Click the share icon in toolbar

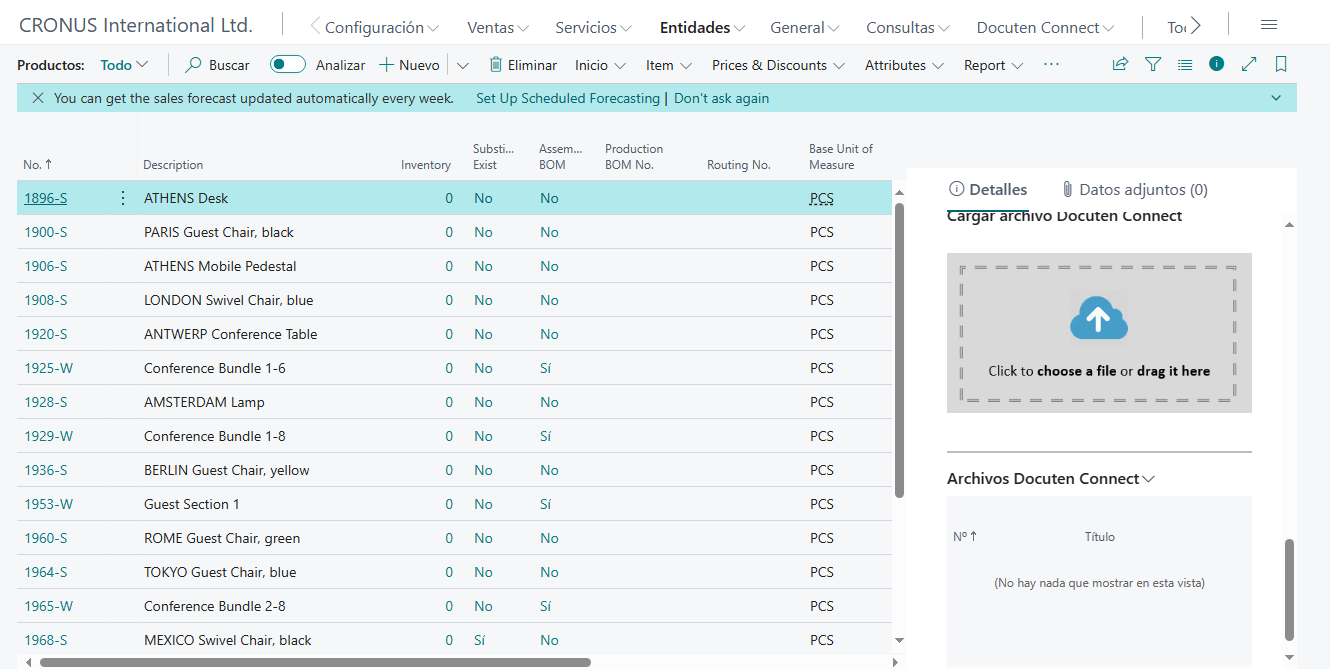pos(1120,64)
